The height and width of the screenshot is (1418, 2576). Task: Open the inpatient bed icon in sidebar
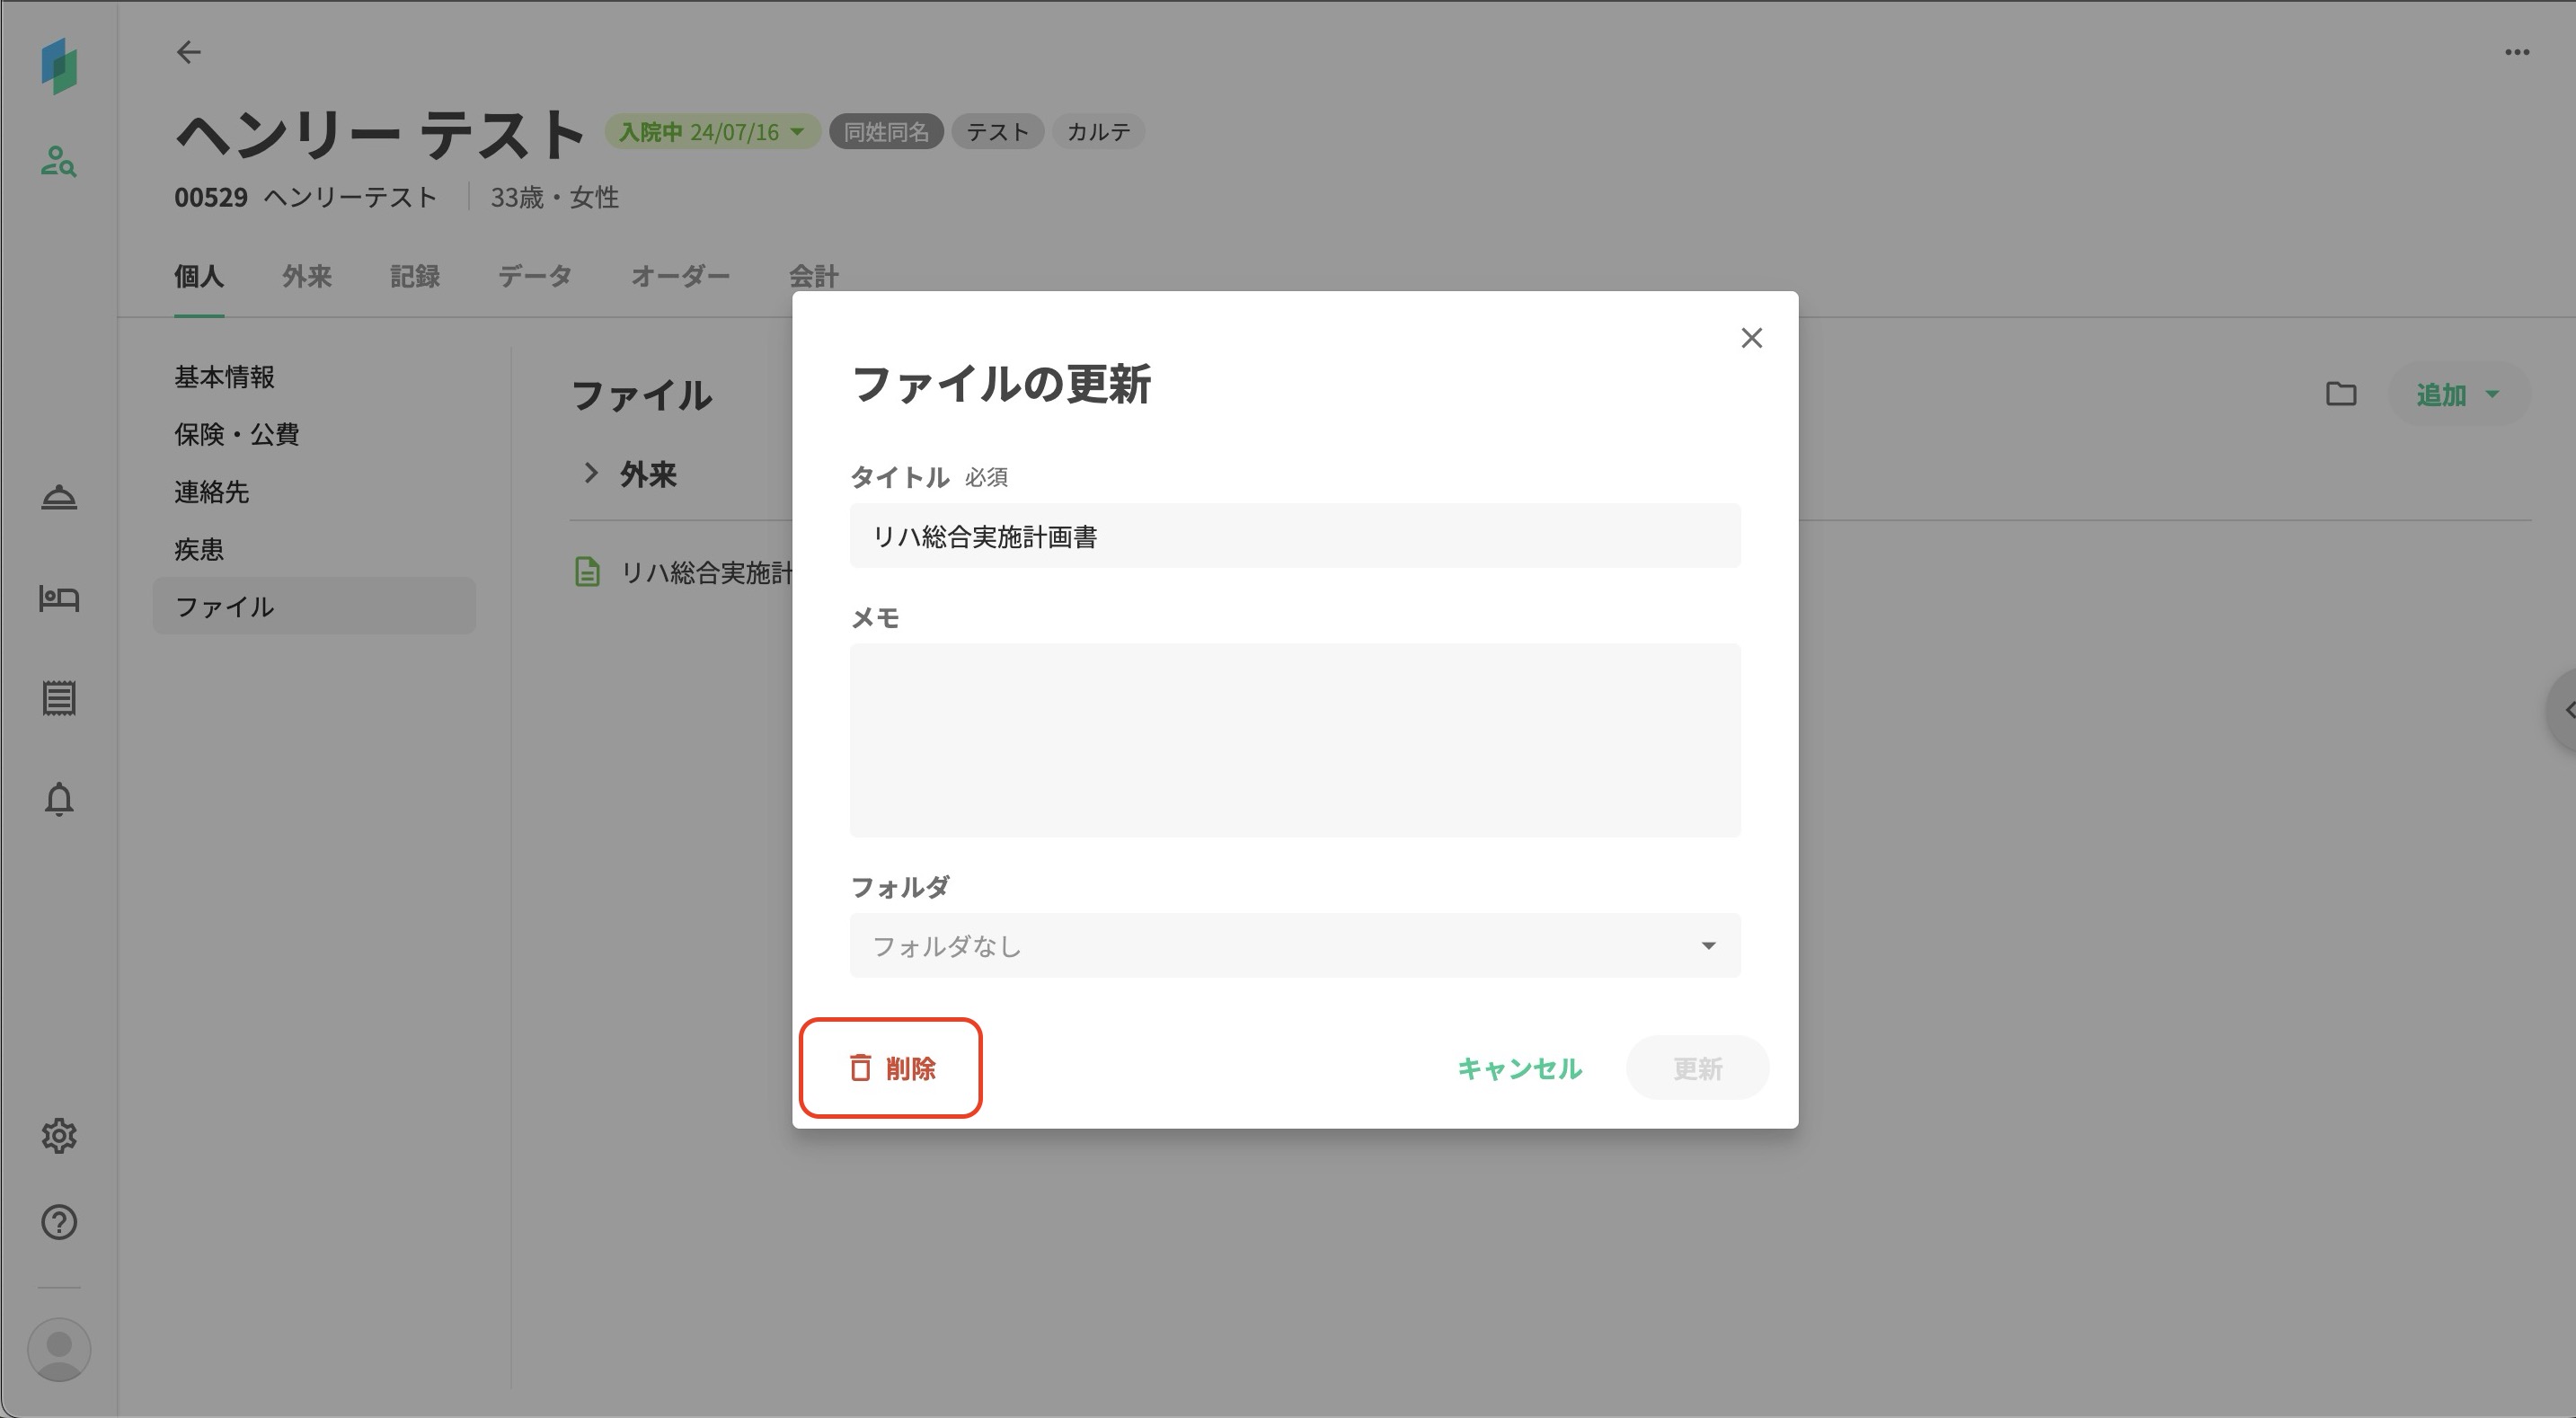[x=58, y=598]
